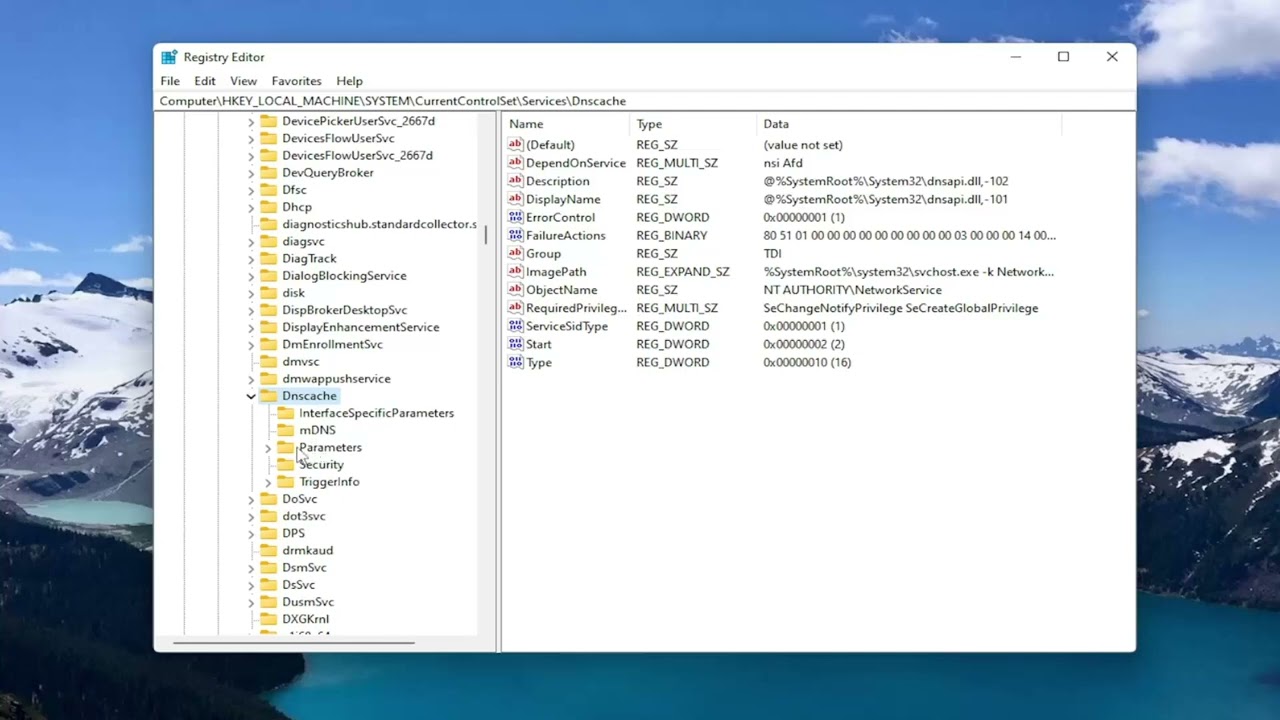
Task: Click the Dhcp folder icon
Action: point(268,207)
